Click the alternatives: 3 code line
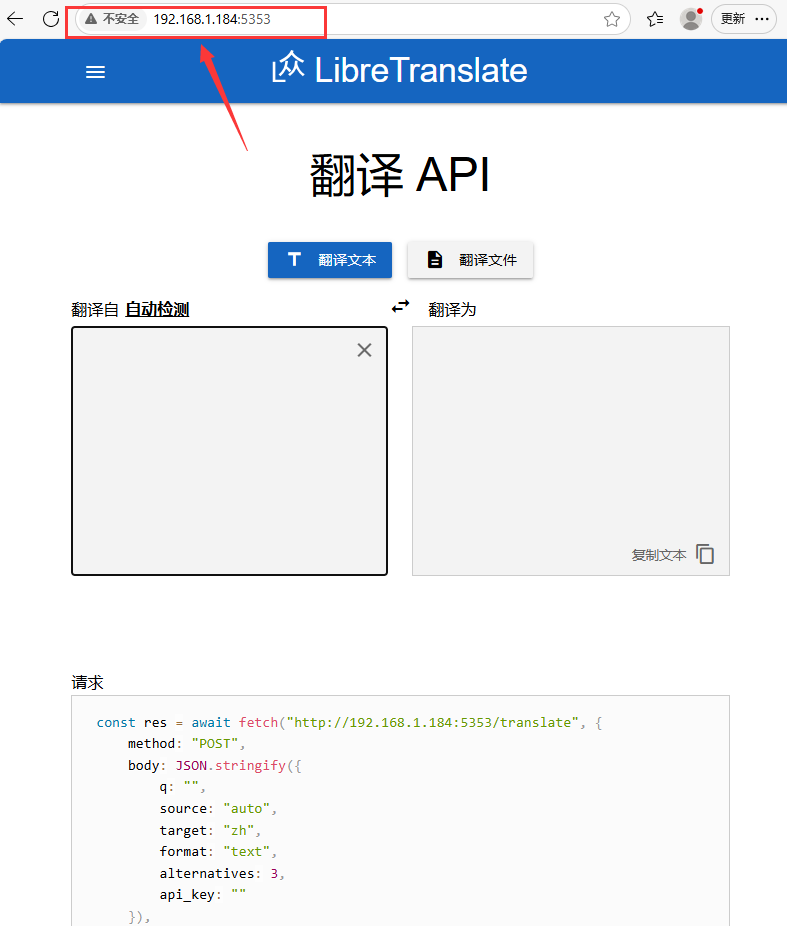The height and width of the screenshot is (926, 787). 222,873
